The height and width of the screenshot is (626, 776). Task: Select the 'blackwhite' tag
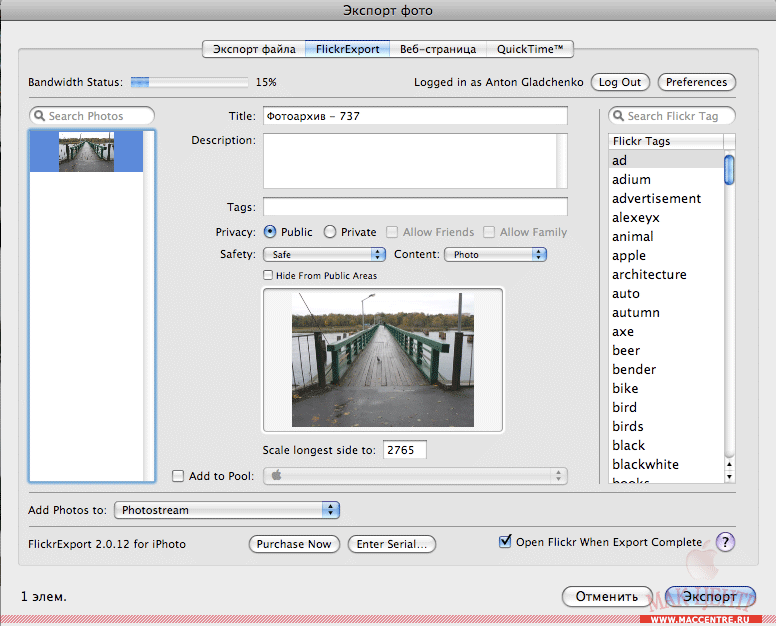coord(666,464)
